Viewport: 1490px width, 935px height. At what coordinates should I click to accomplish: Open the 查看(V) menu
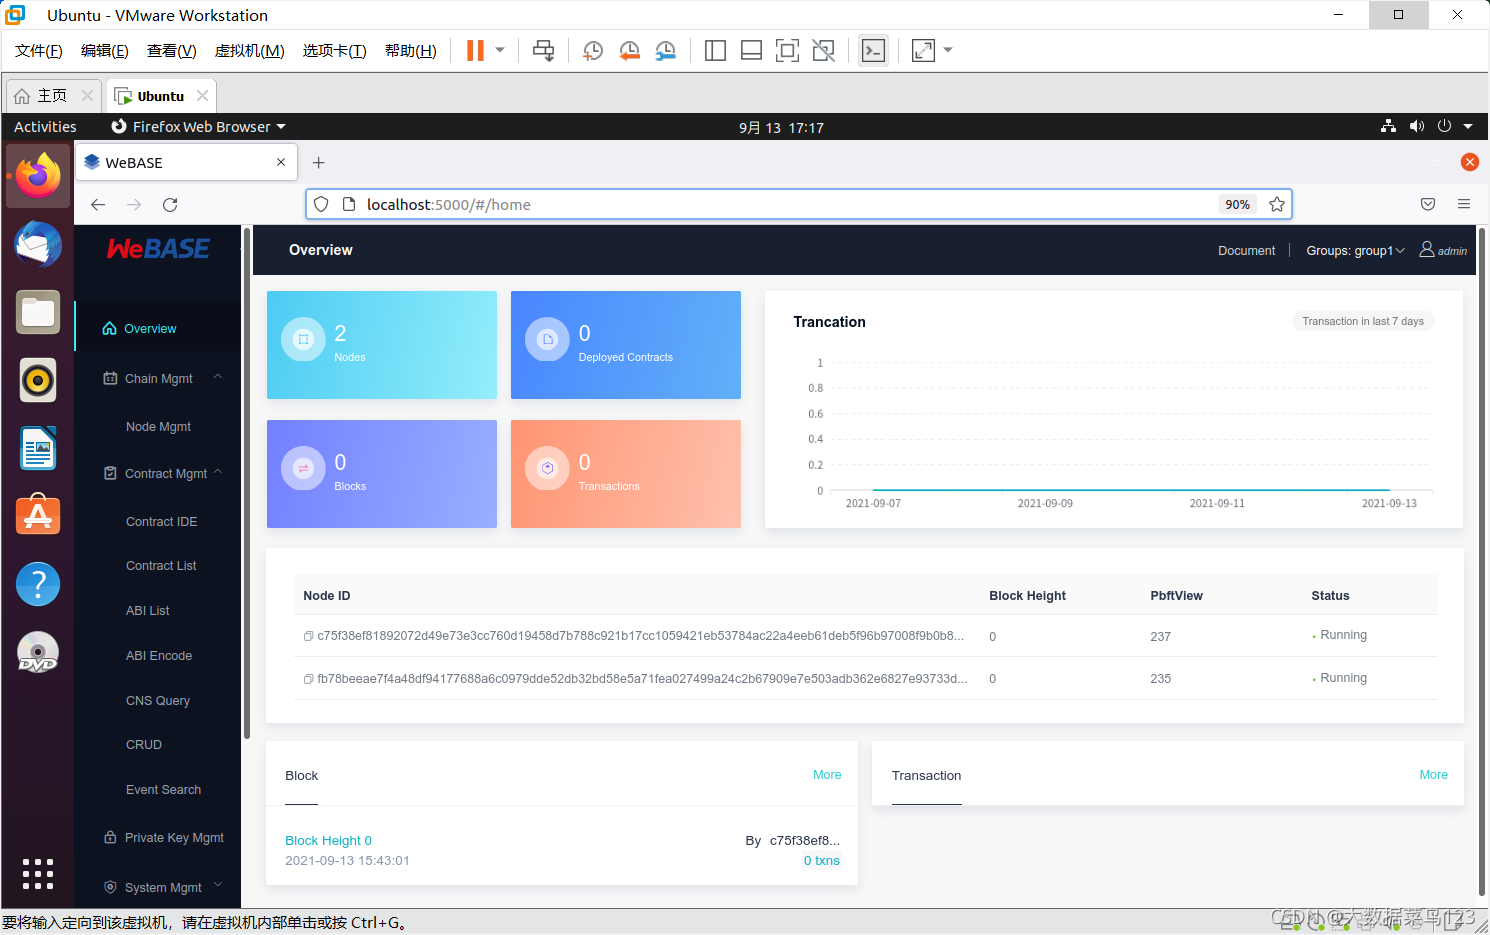pos(172,51)
